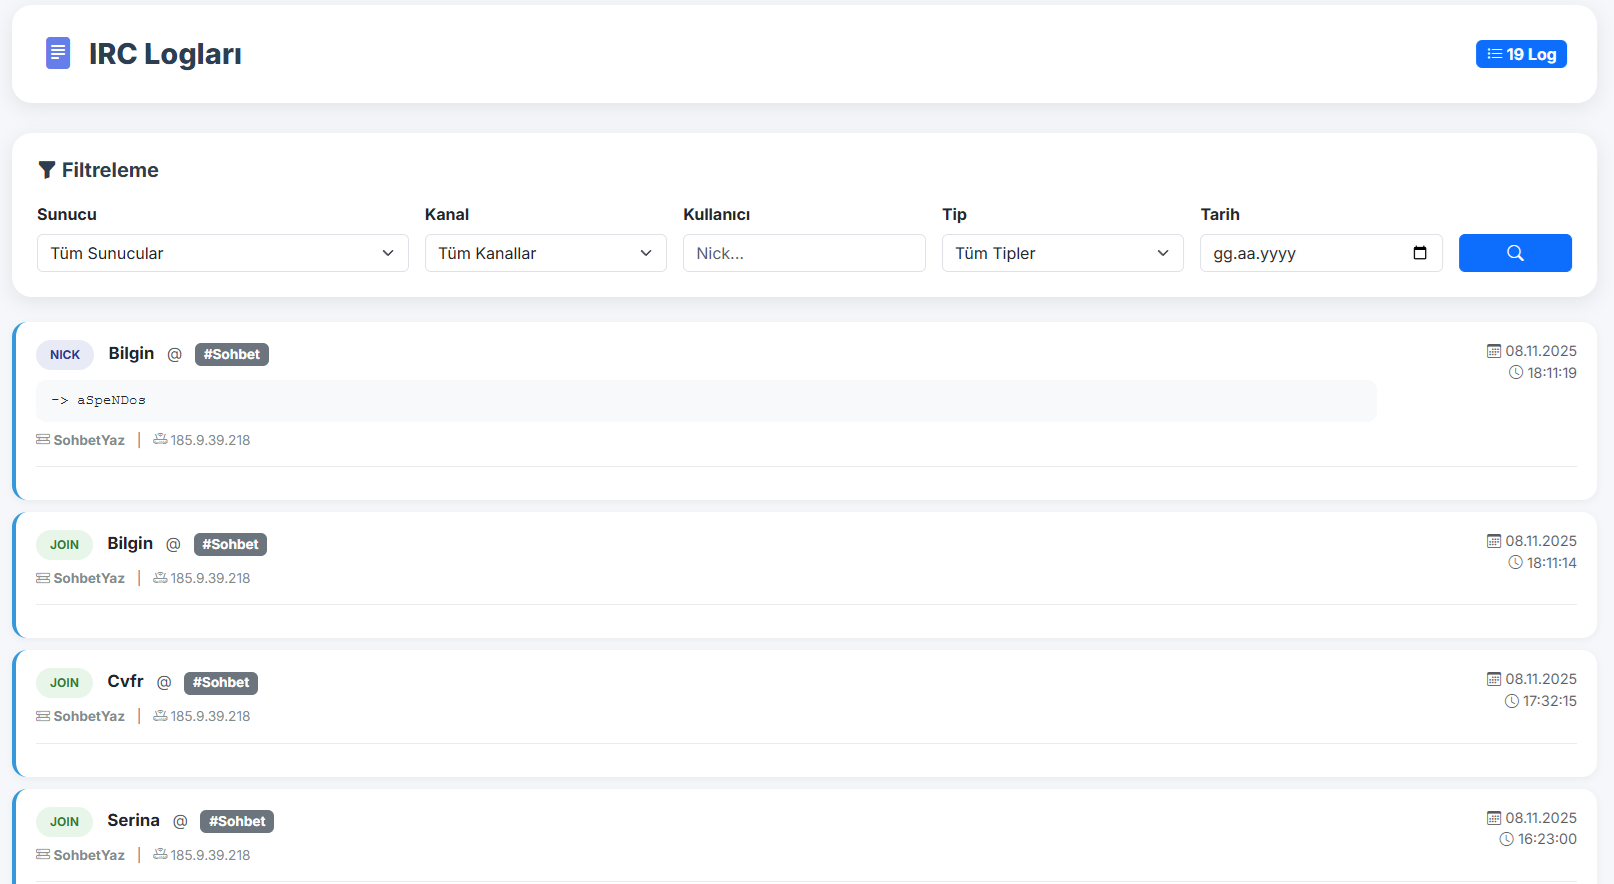Click the NICK type badge
Viewport: 1614px width, 884px height.
pyautogui.click(x=65, y=355)
